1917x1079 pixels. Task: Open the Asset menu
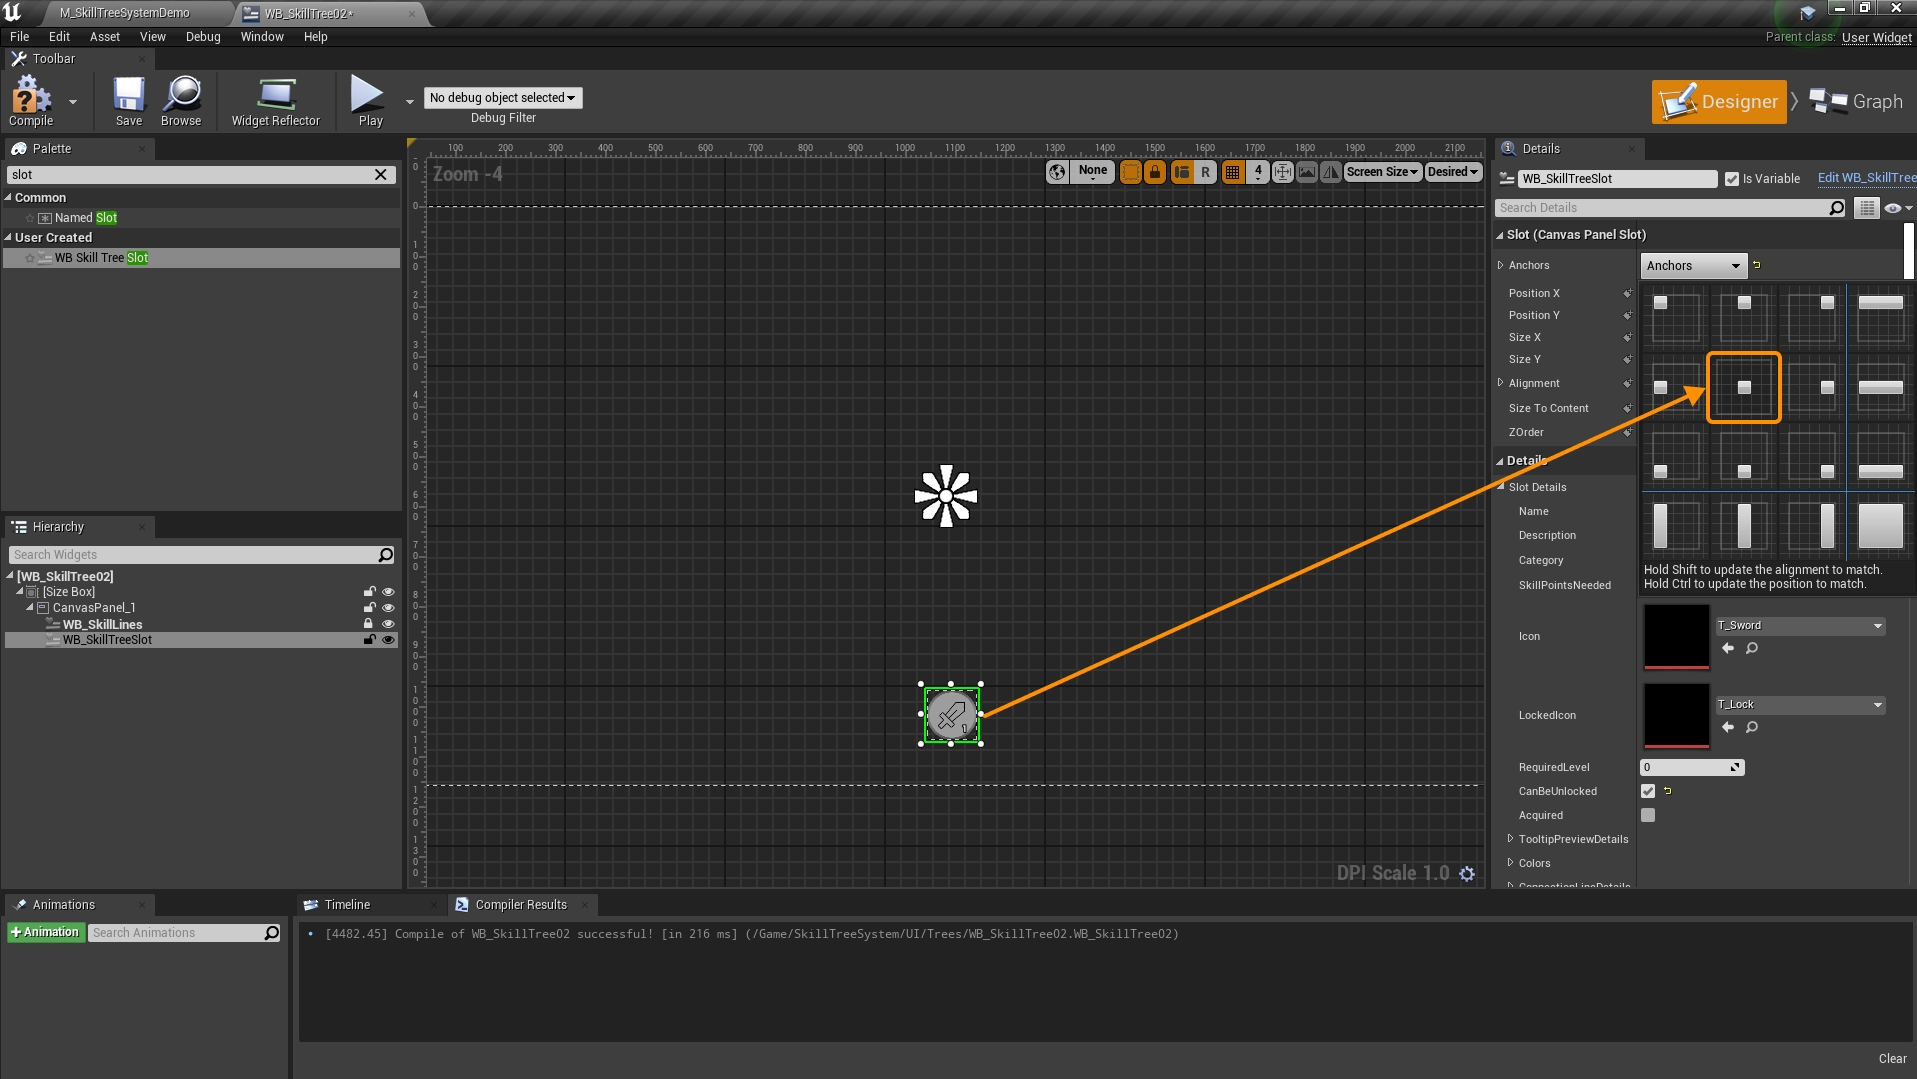(104, 37)
